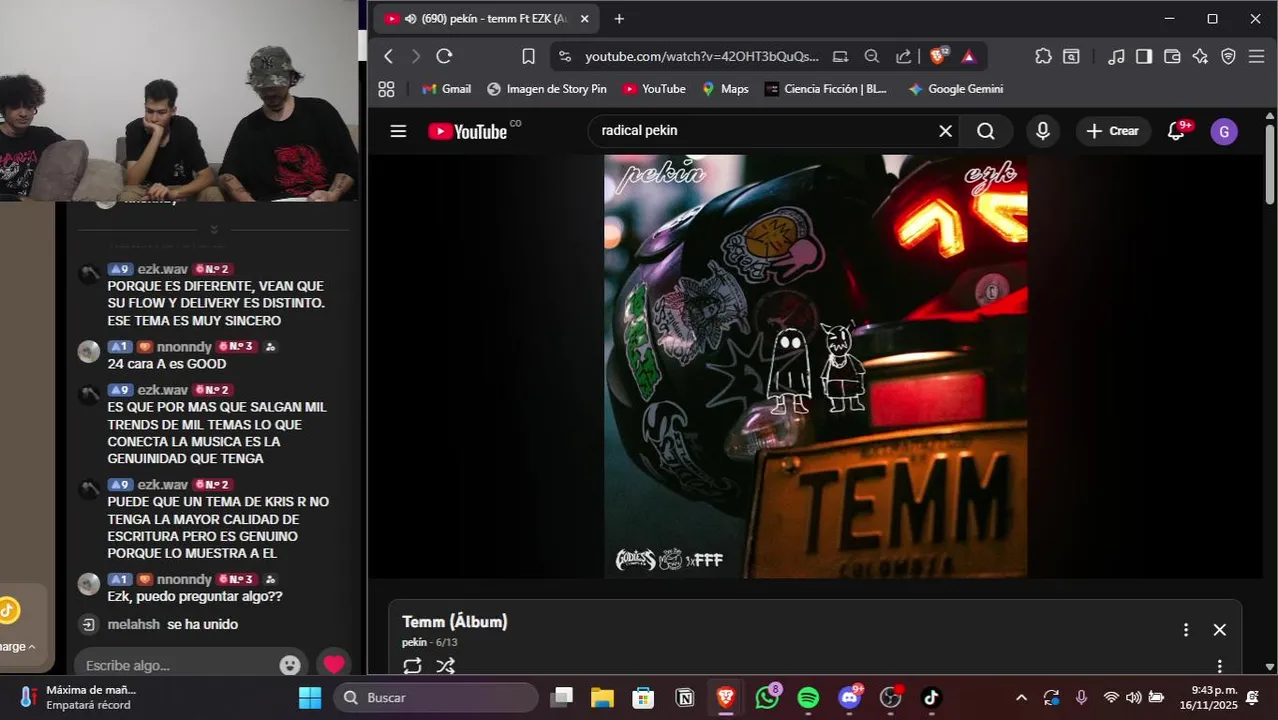1278x720 pixels.
Task: Open the cast/install screen icon in address bar
Action: click(x=841, y=57)
